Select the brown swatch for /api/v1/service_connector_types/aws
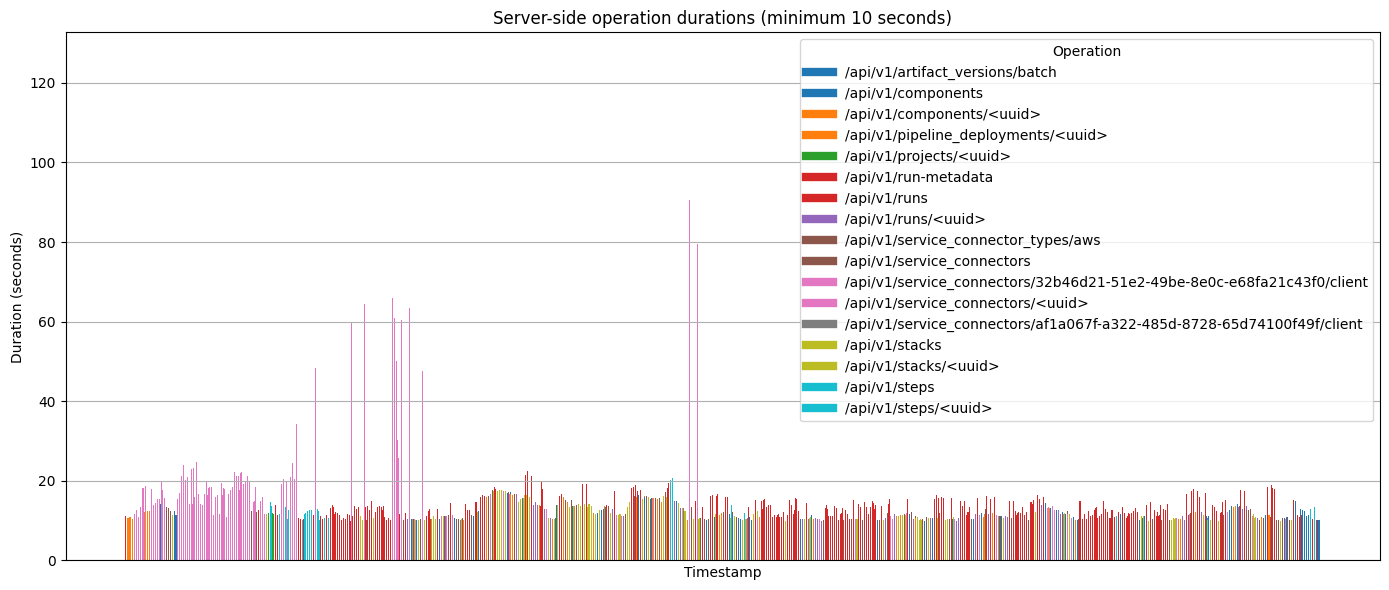 pyautogui.click(x=819, y=240)
